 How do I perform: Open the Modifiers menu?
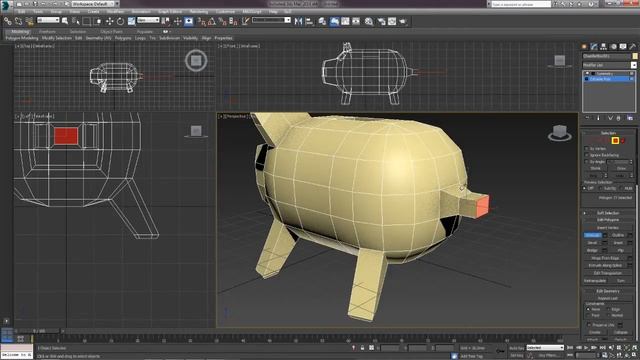pos(116,11)
